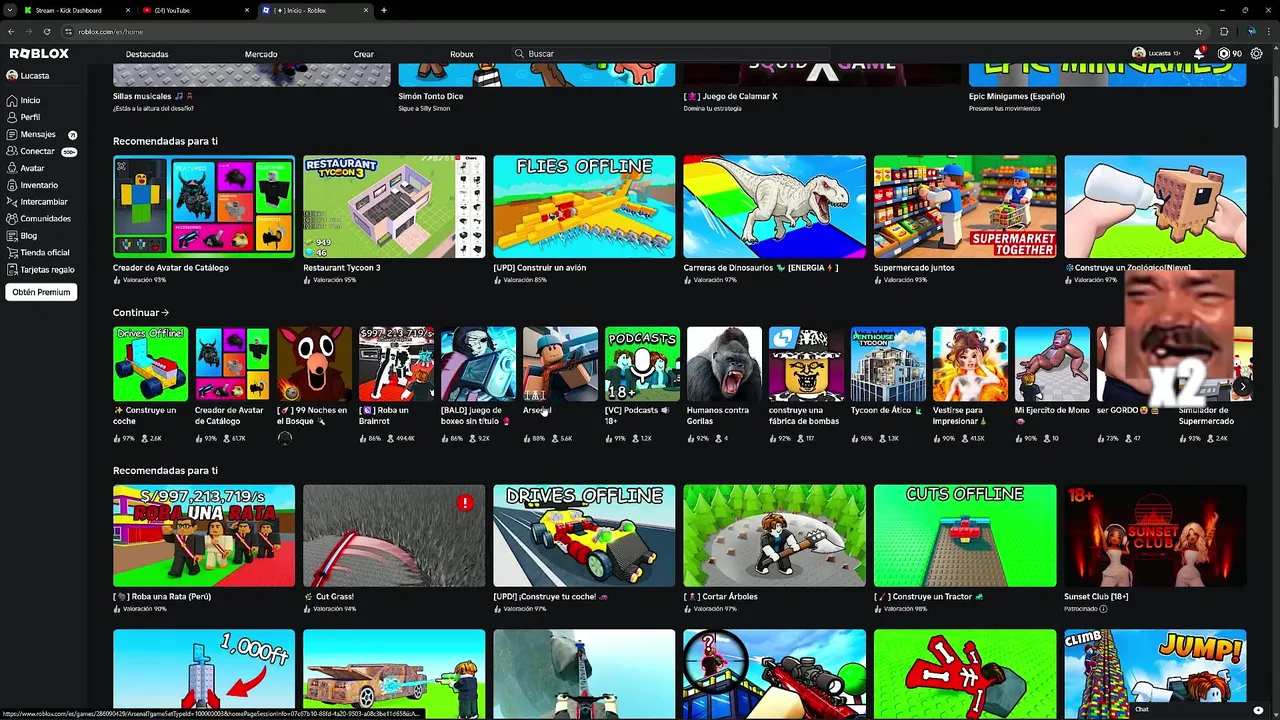Expand the Continuar section arrow
The image size is (1280, 720).
click(x=165, y=313)
